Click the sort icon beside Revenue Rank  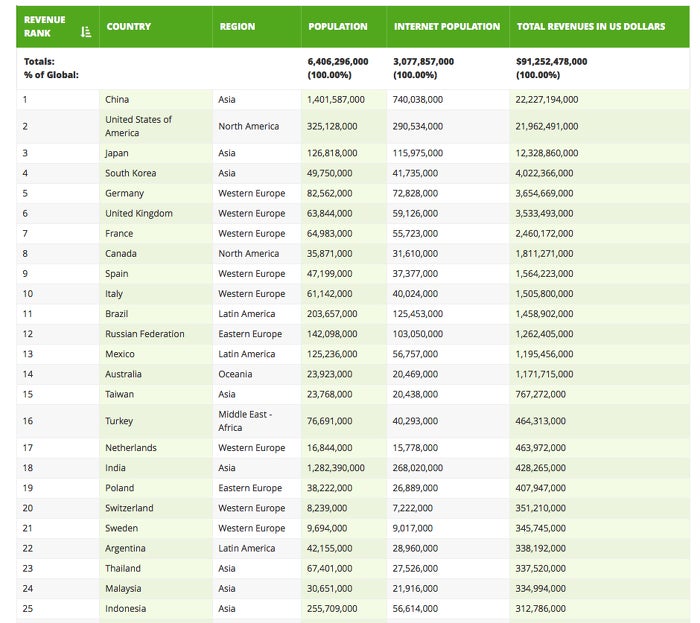(85, 32)
